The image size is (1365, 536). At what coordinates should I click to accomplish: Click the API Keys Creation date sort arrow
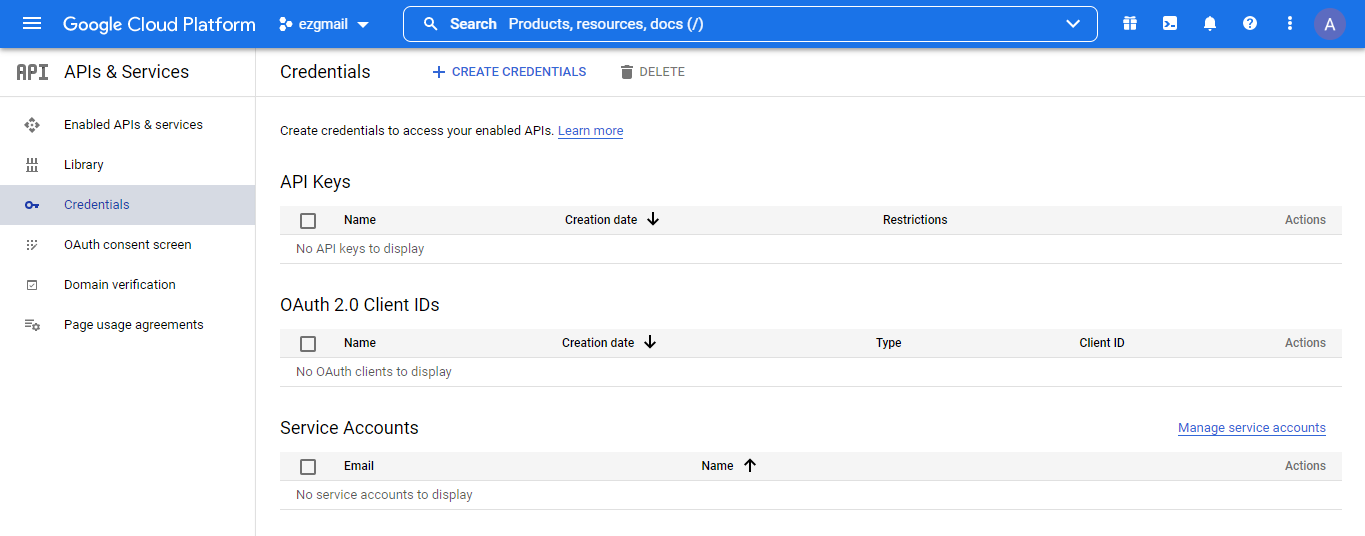tap(653, 219)
